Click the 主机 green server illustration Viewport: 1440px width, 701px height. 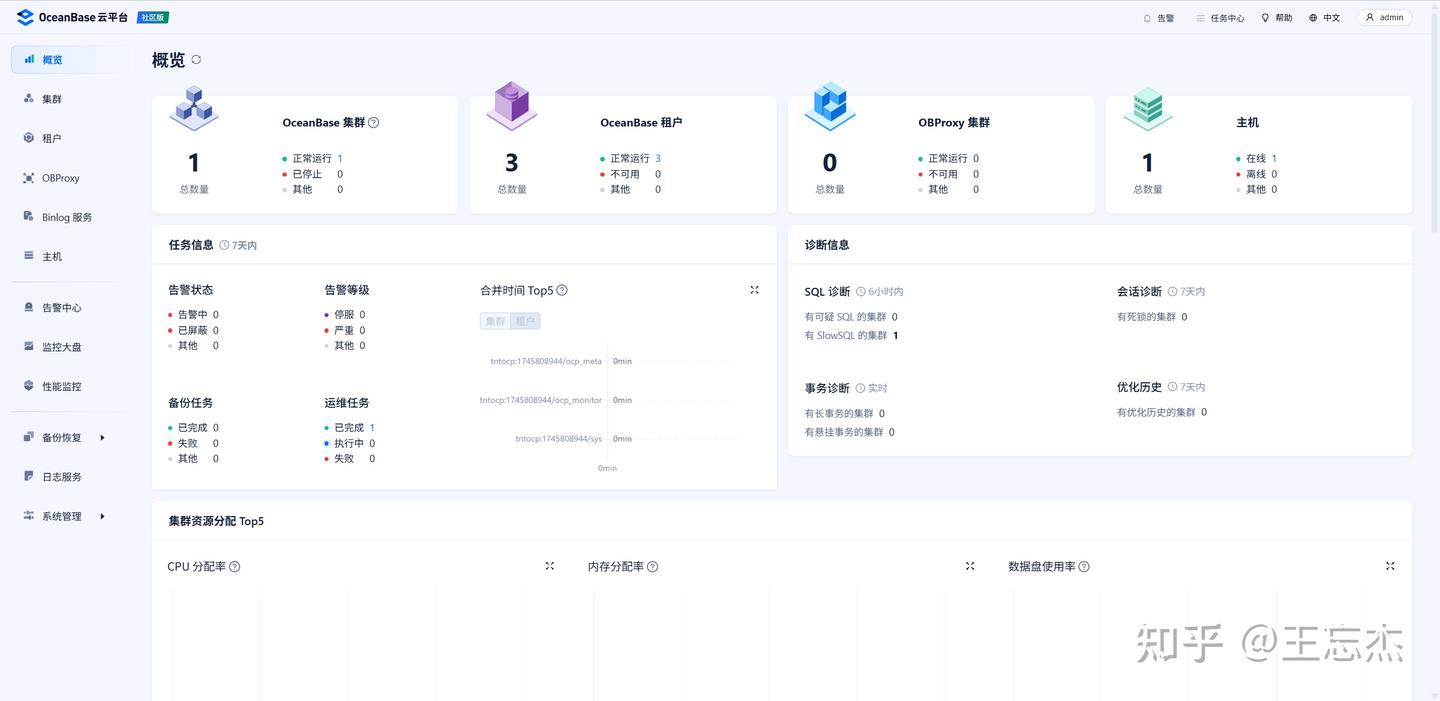[1147, 108]
